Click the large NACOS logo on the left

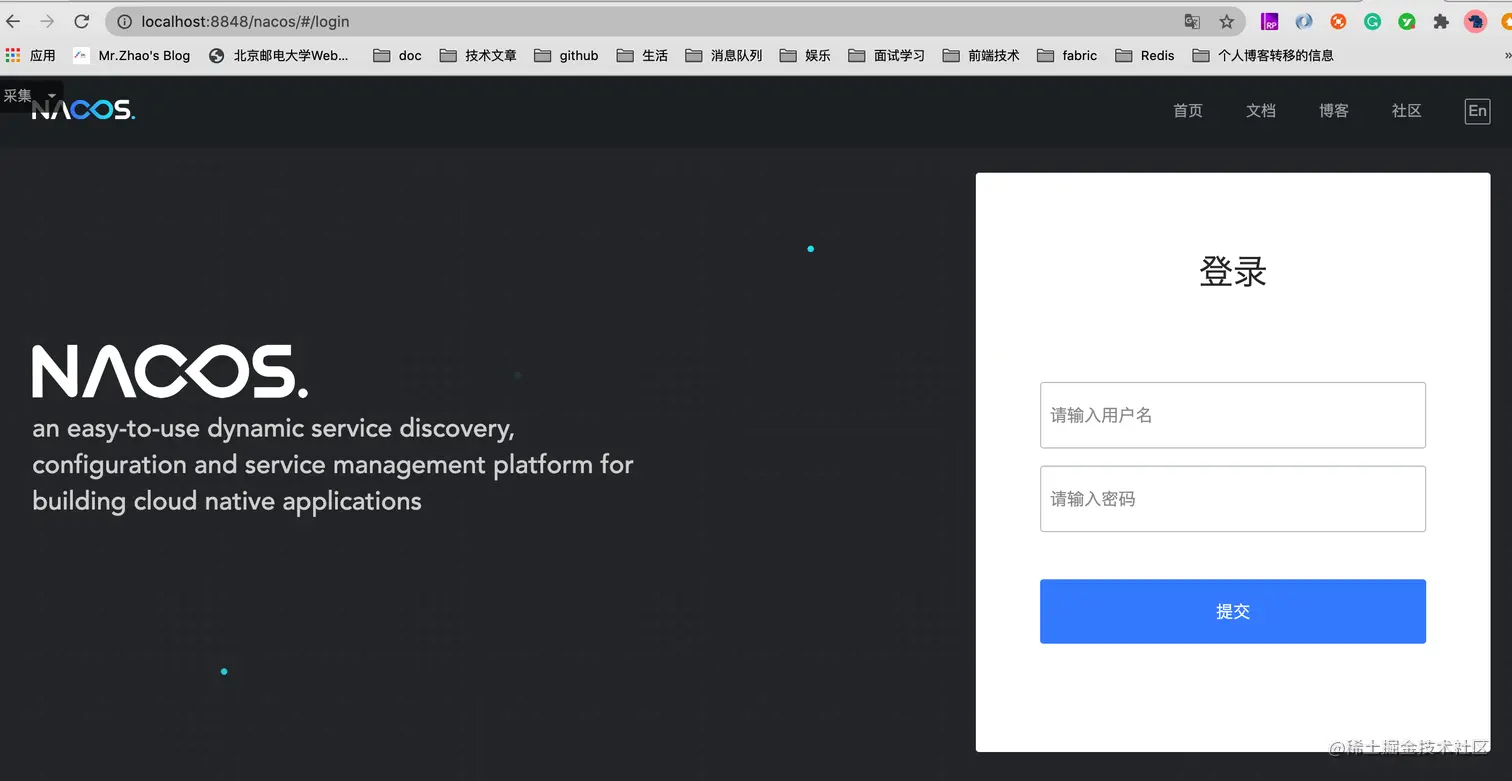pyautogui.click(x=170, y=371)
